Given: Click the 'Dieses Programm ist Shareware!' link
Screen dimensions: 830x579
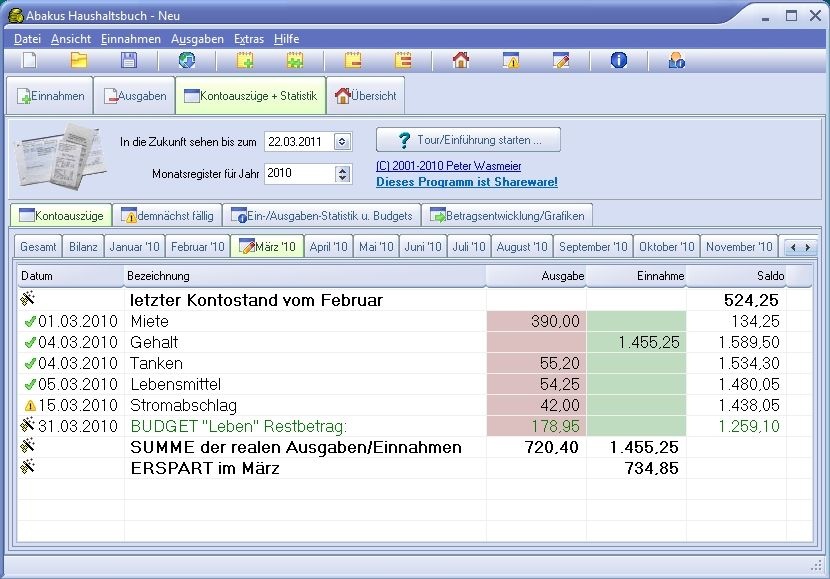Looking at the screenshot, I should [x=466, y=182].
